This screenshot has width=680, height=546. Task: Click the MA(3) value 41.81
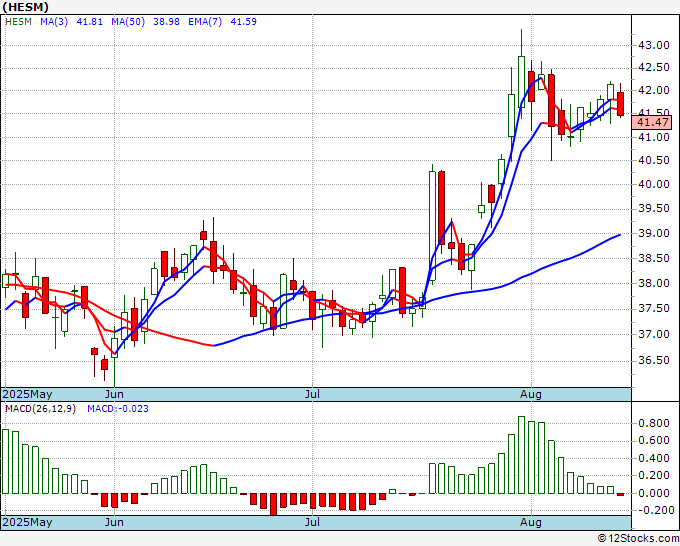tap(89, 21)
